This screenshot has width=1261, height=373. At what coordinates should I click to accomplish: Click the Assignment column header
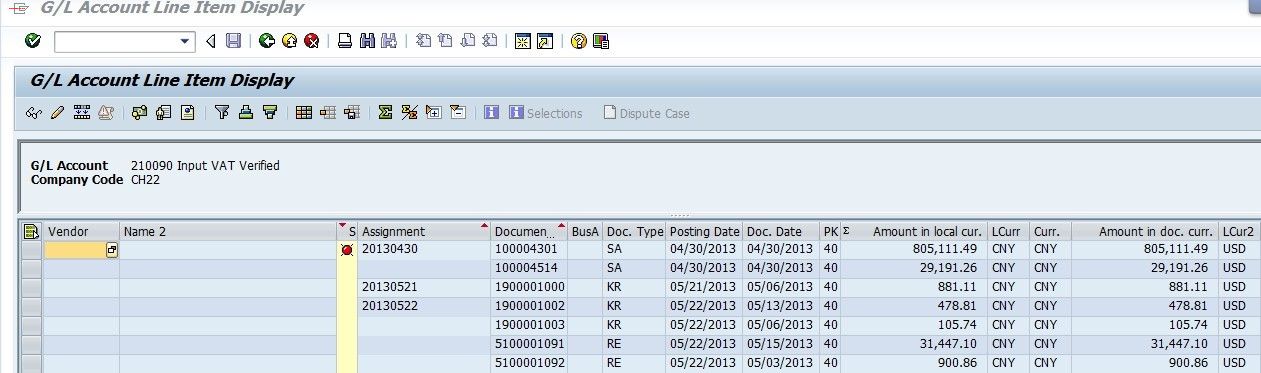(425, 231)
